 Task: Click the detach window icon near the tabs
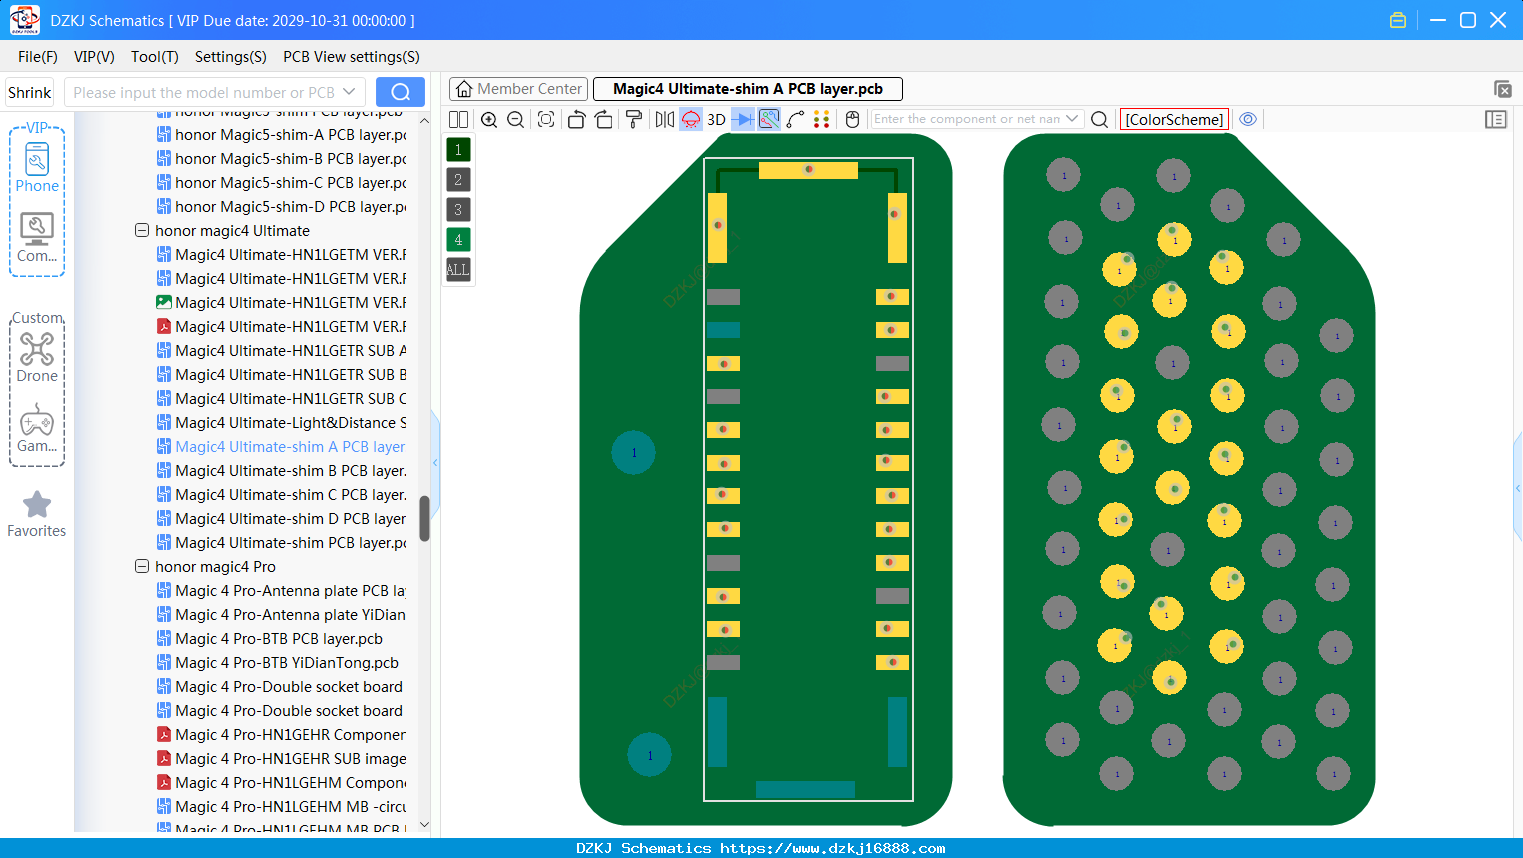[1502, 89]
